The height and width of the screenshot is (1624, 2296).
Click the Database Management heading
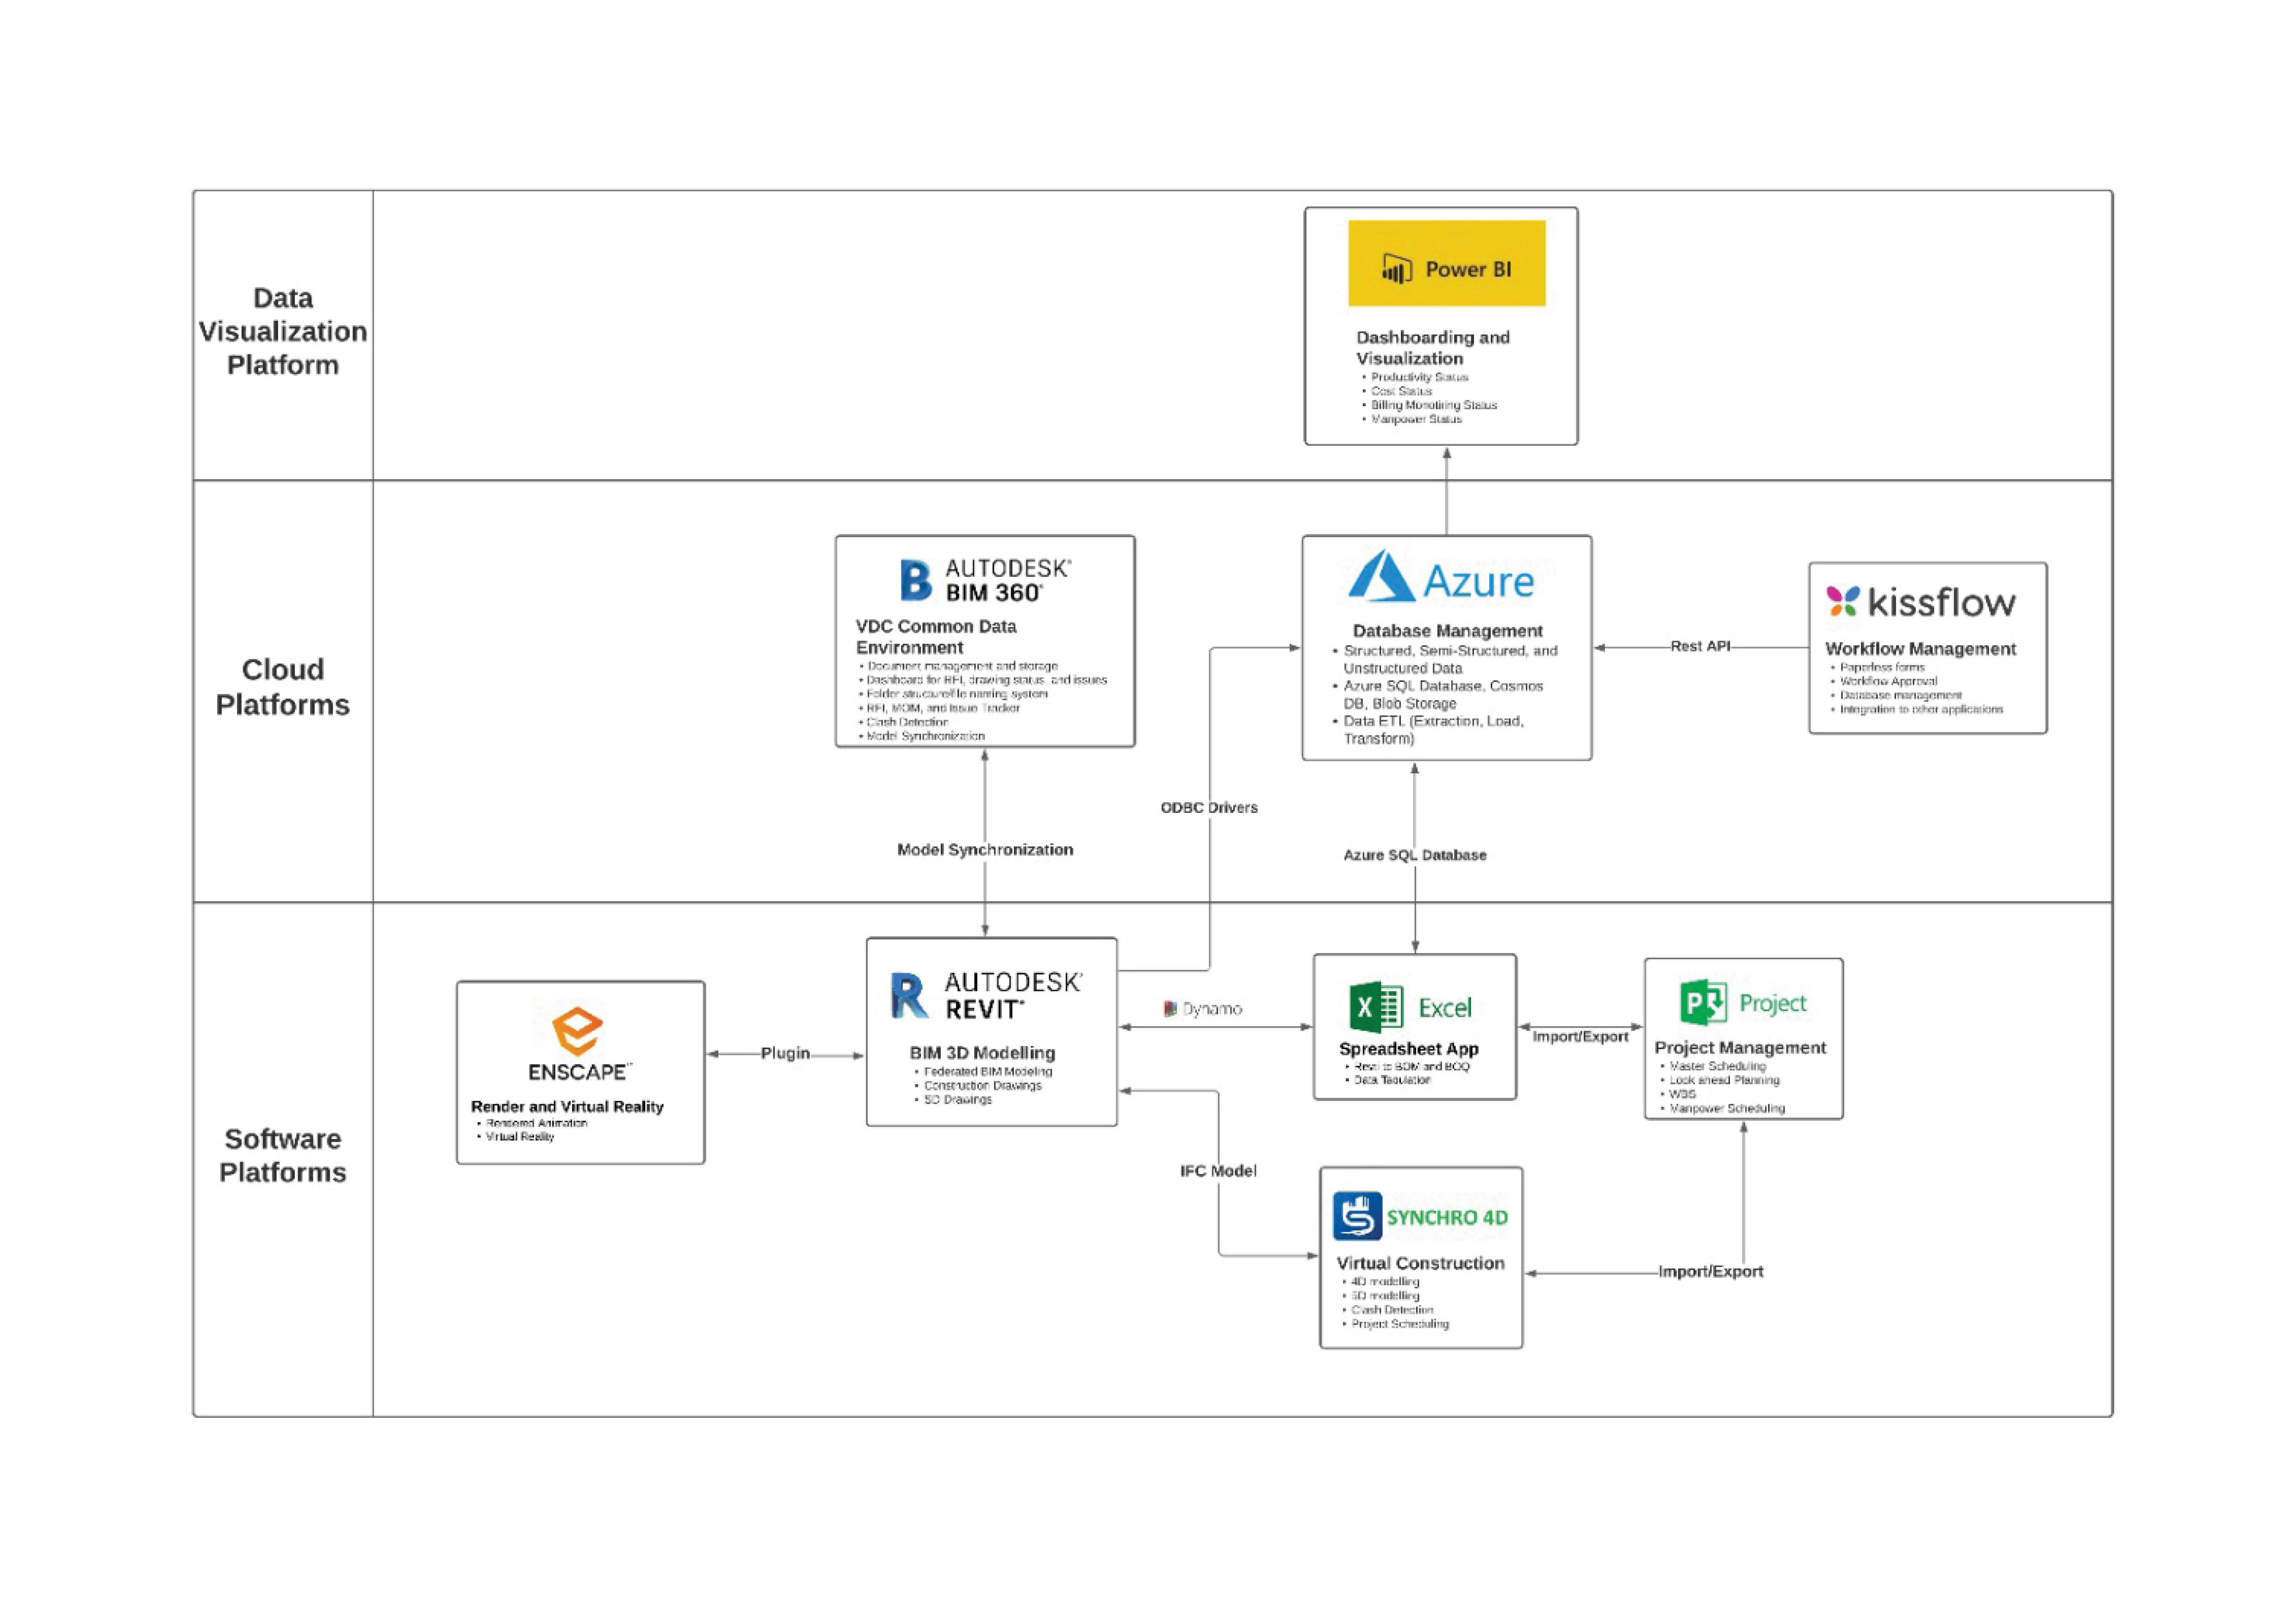pos(1447,631)
